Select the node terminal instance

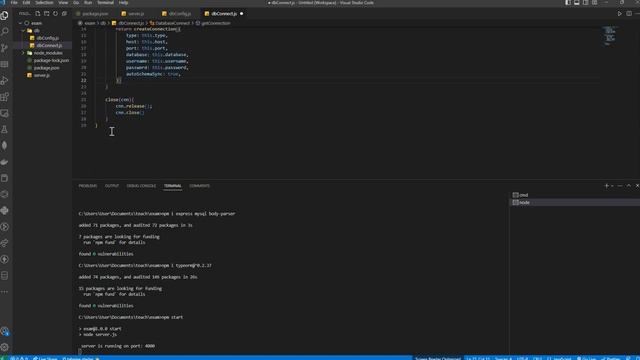[x=574, y=202]
